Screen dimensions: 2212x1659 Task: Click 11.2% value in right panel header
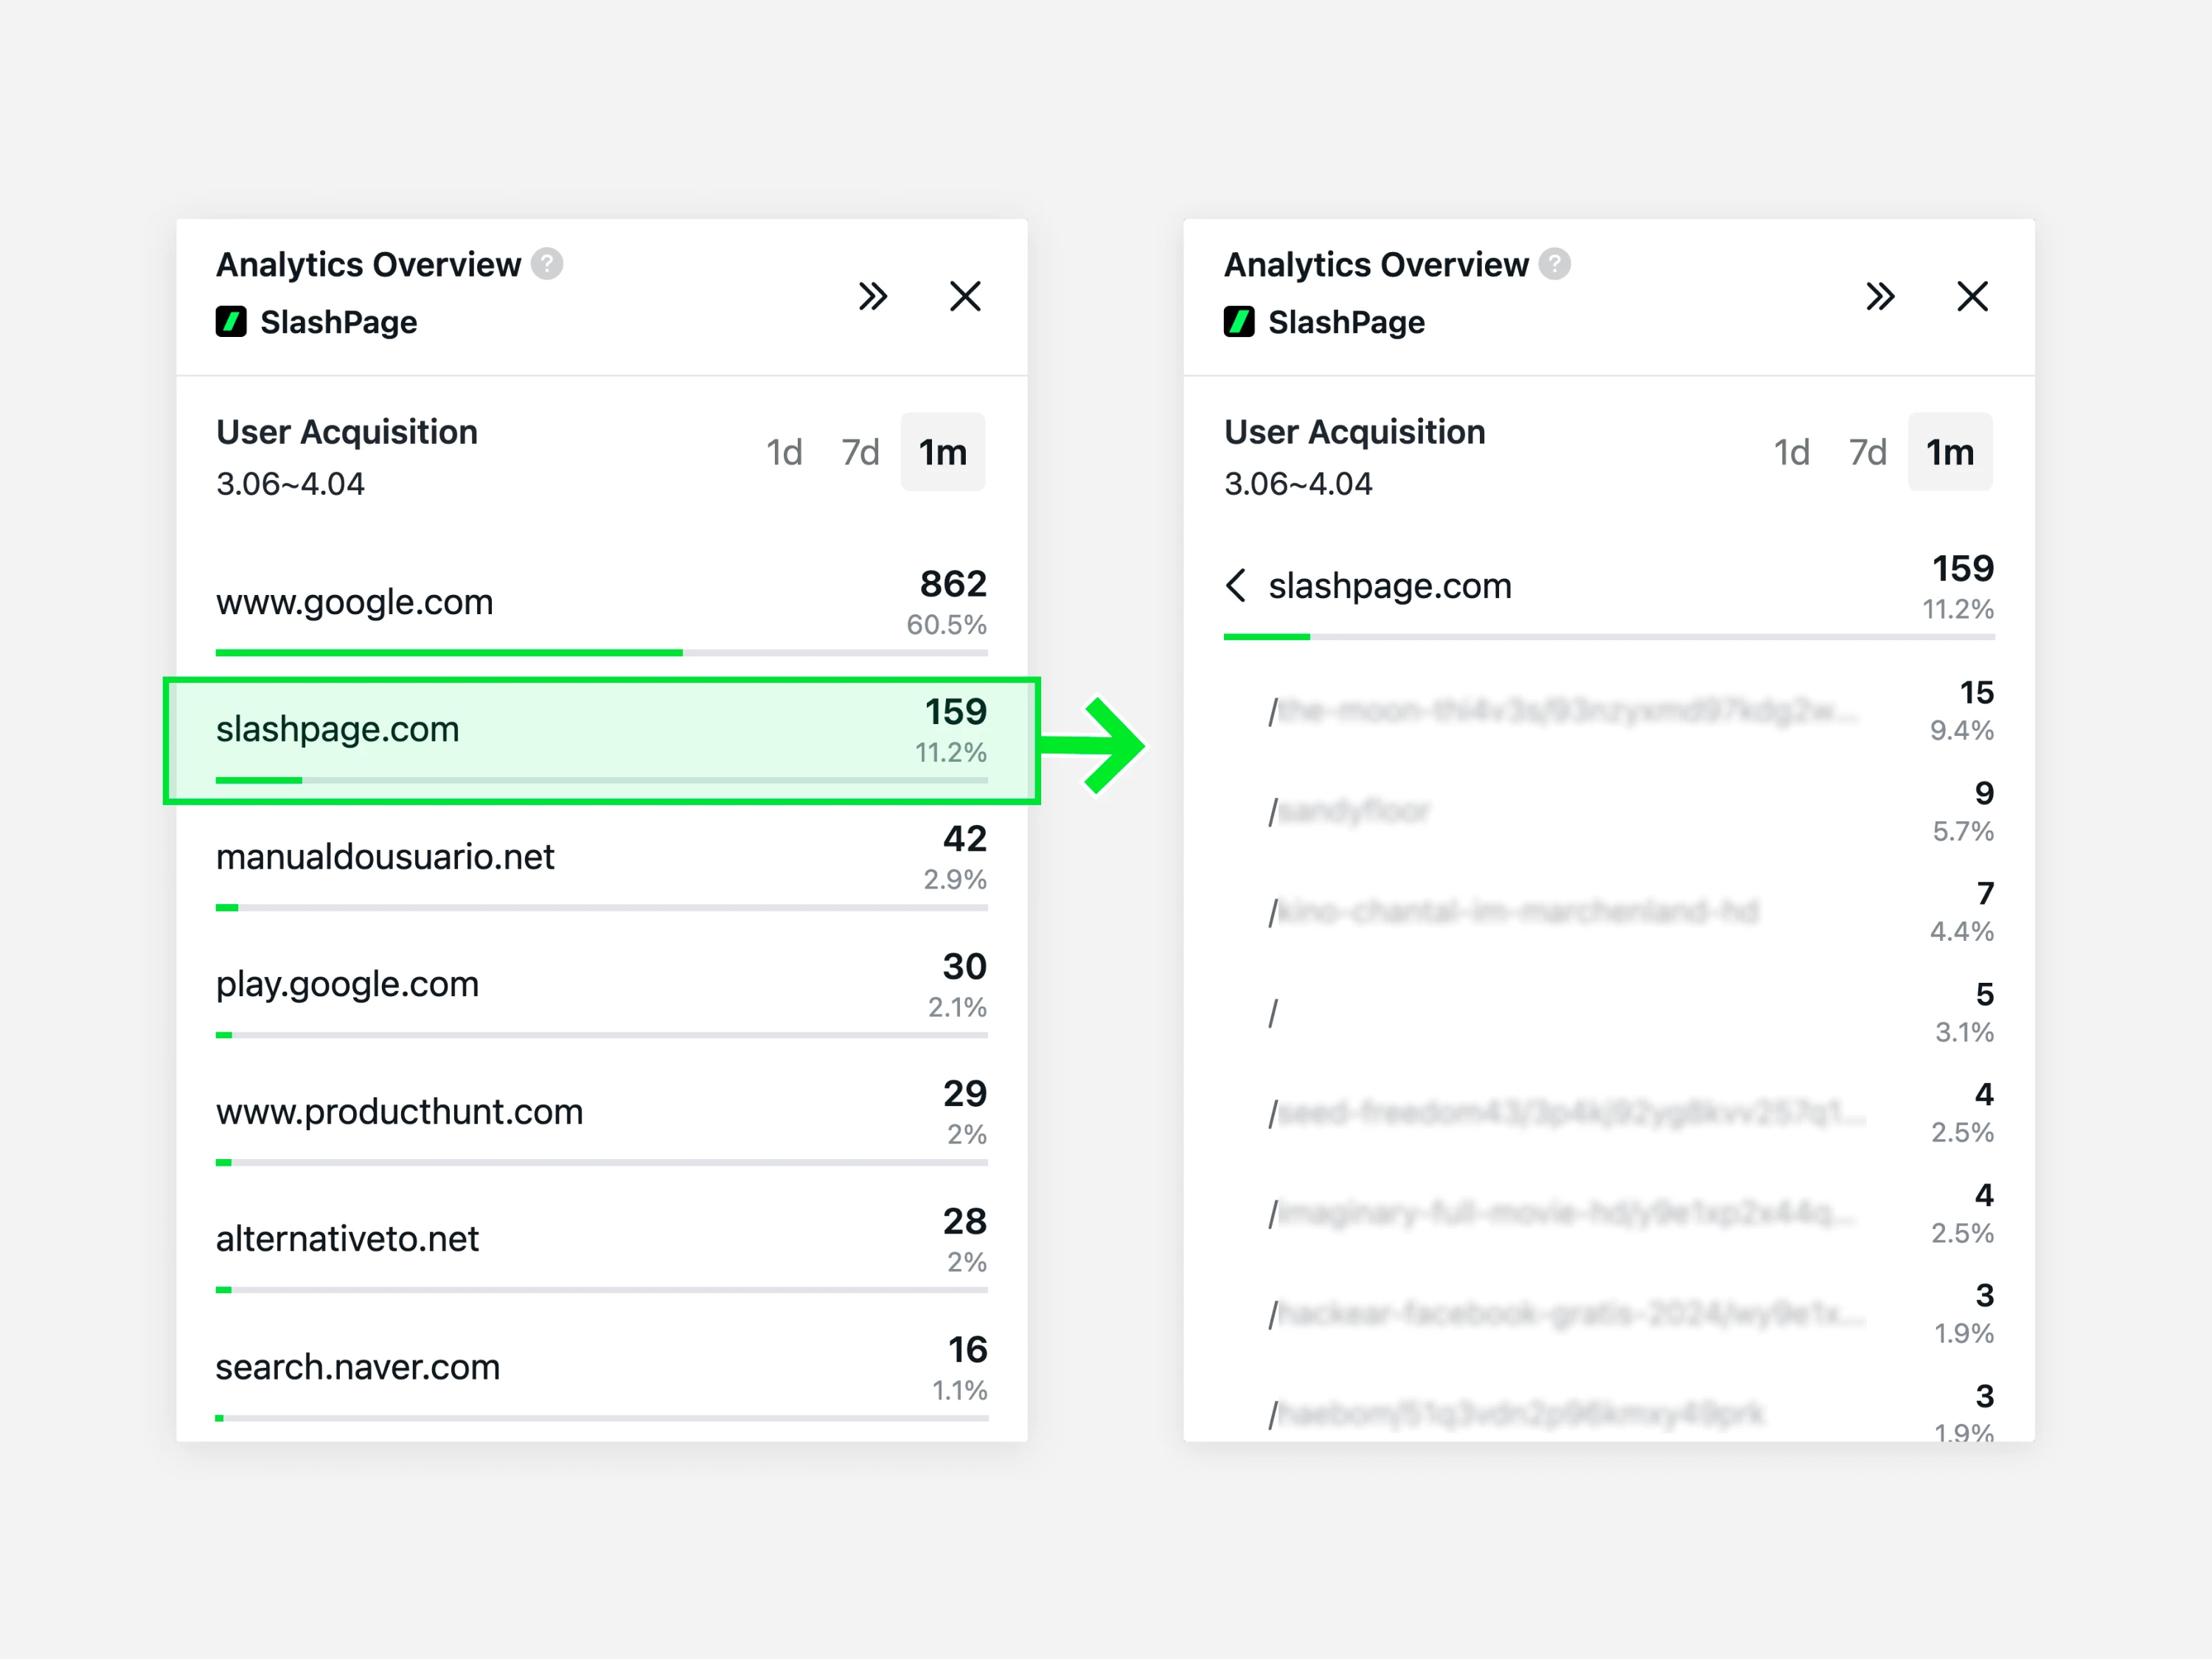[1957, 609]
